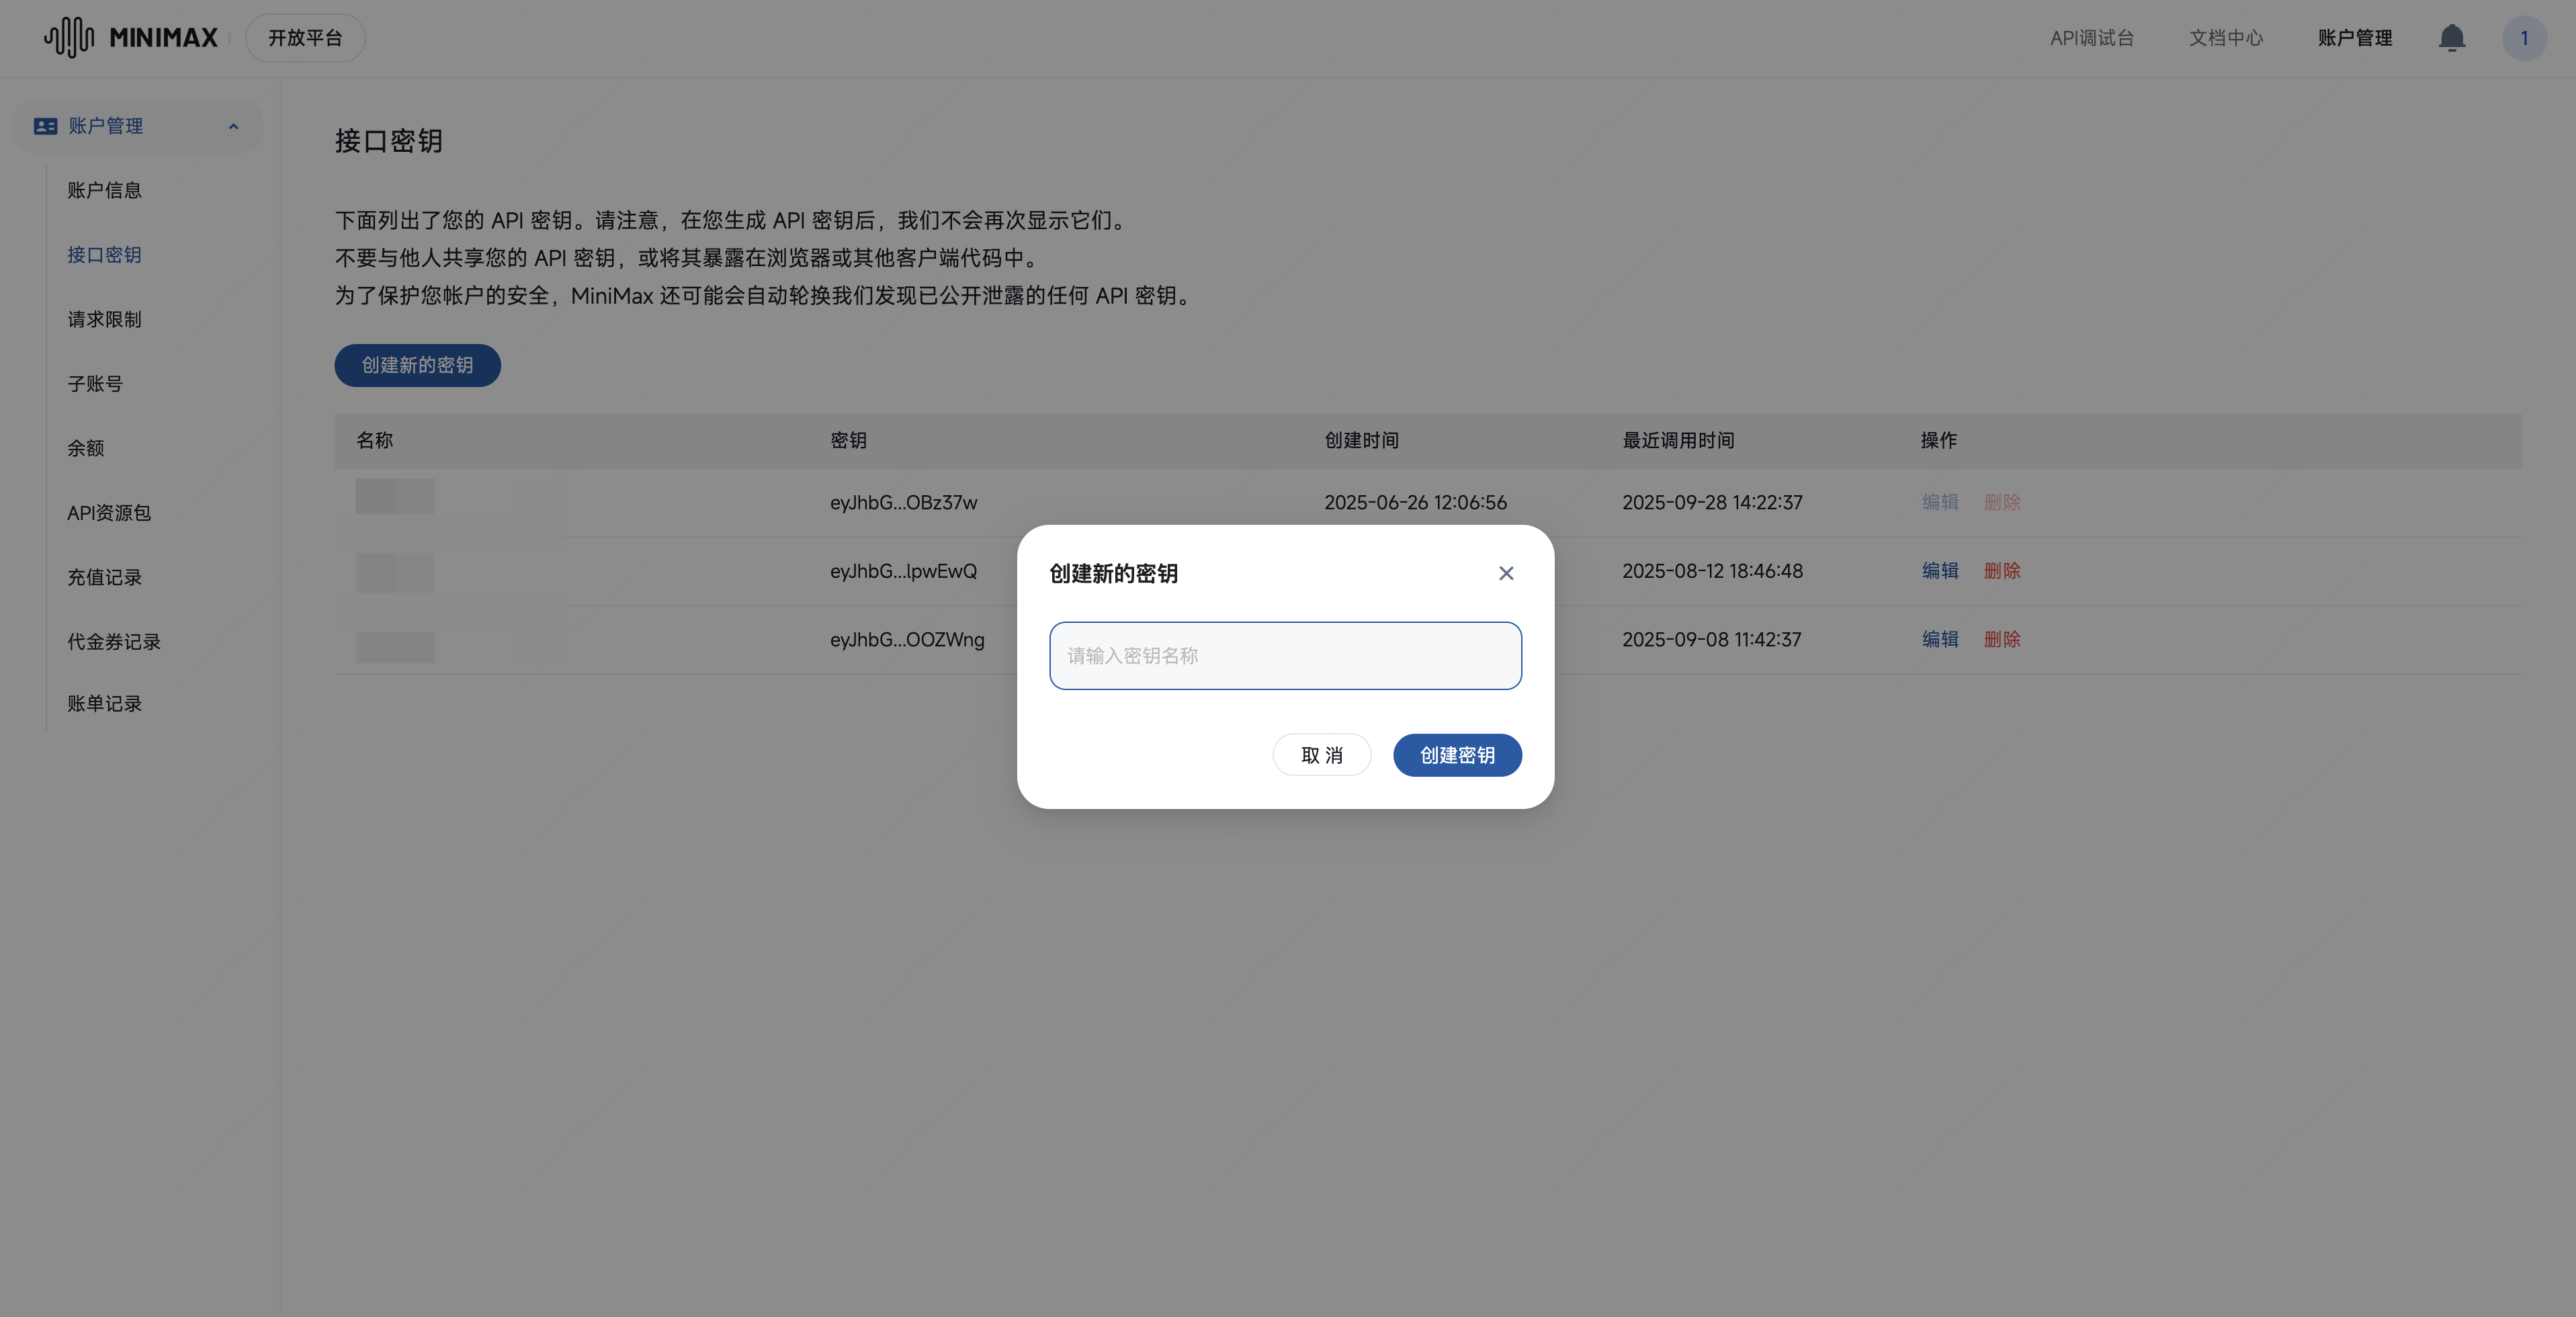Navigate to 请求限制 sidebar item
2576x1317 pixels.
(104, 319)
